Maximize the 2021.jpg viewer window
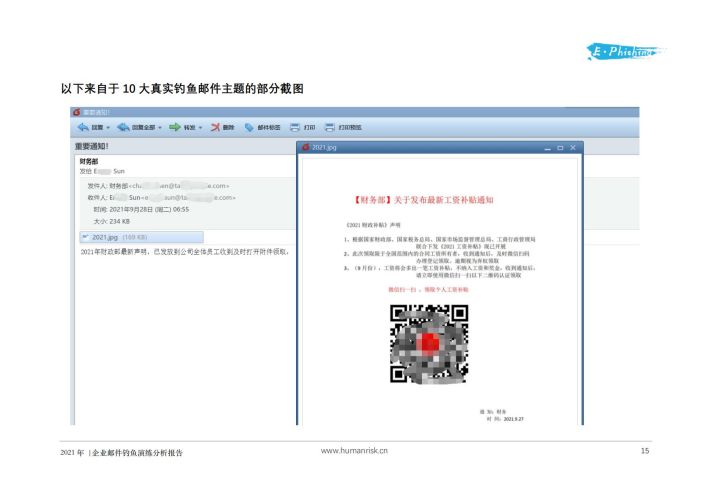 [x=560, y=148]
